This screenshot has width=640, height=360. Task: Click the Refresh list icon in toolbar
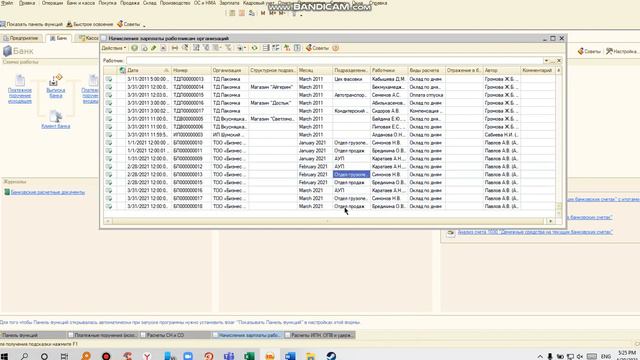tap(254, 48)
